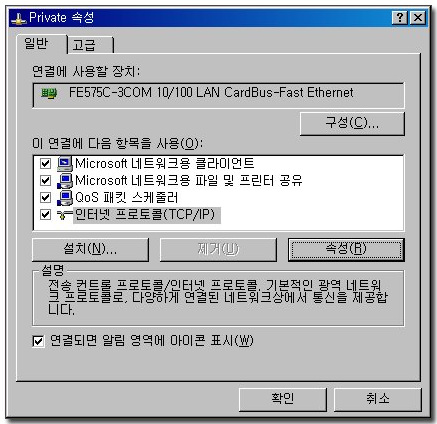Click the network icon in the title bar
The width and height of the screenshot is (437, 424).
pos(19,18)
